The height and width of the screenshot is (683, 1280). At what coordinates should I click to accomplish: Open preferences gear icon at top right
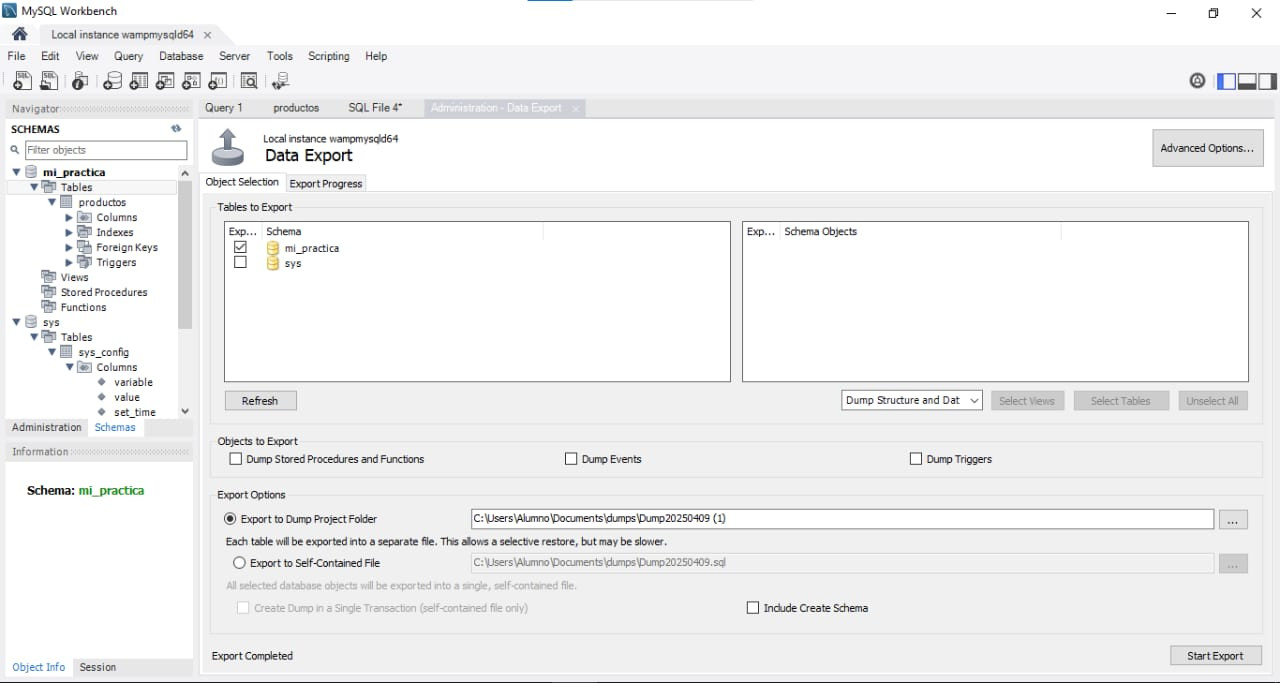pyautogui.click(x=1197, y=81)
